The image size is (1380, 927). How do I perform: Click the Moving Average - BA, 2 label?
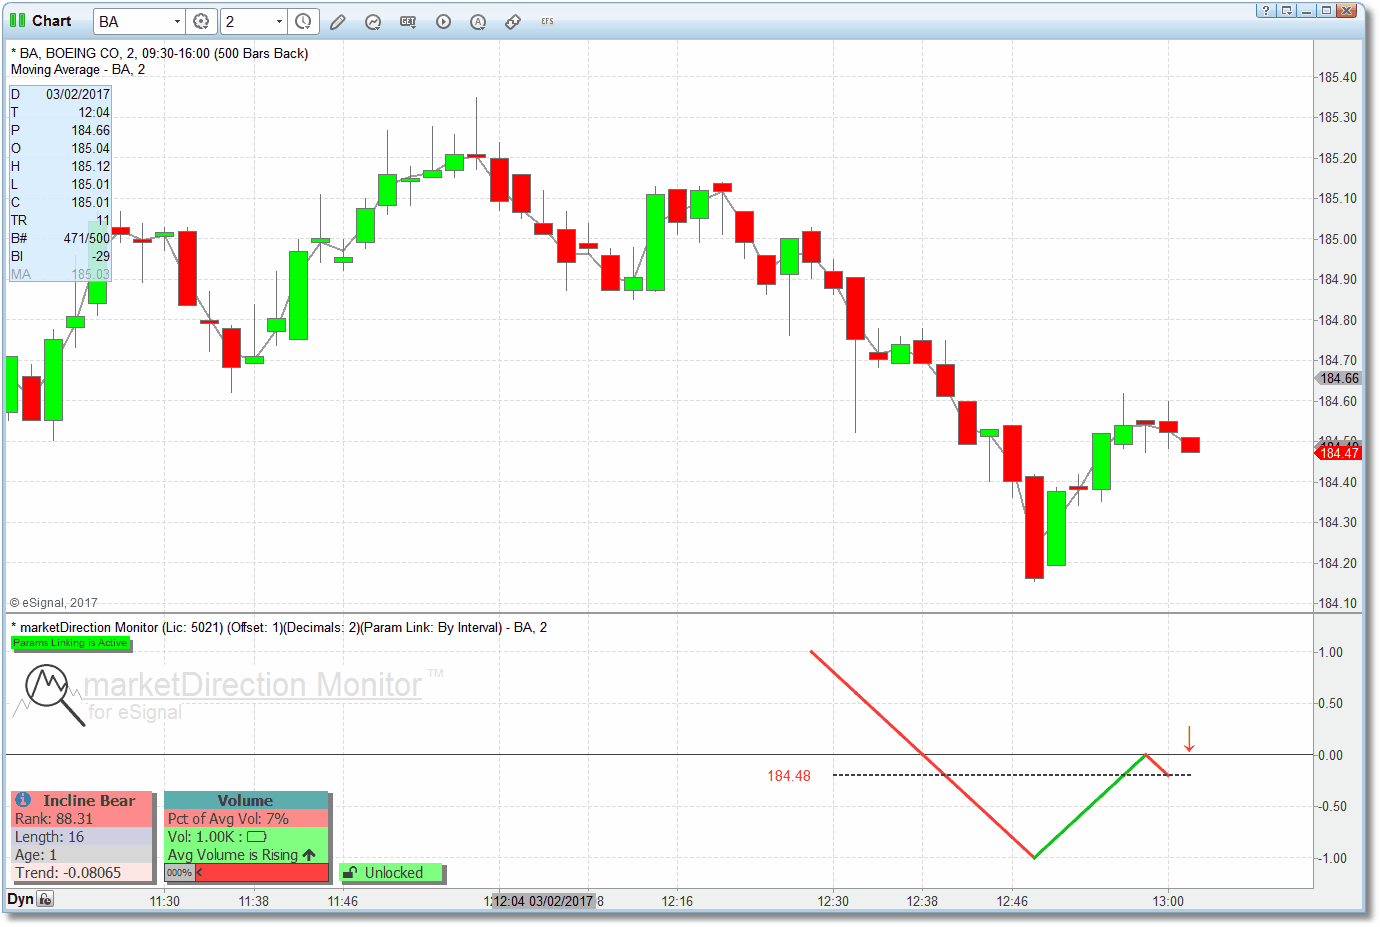[x=78, y=70]
